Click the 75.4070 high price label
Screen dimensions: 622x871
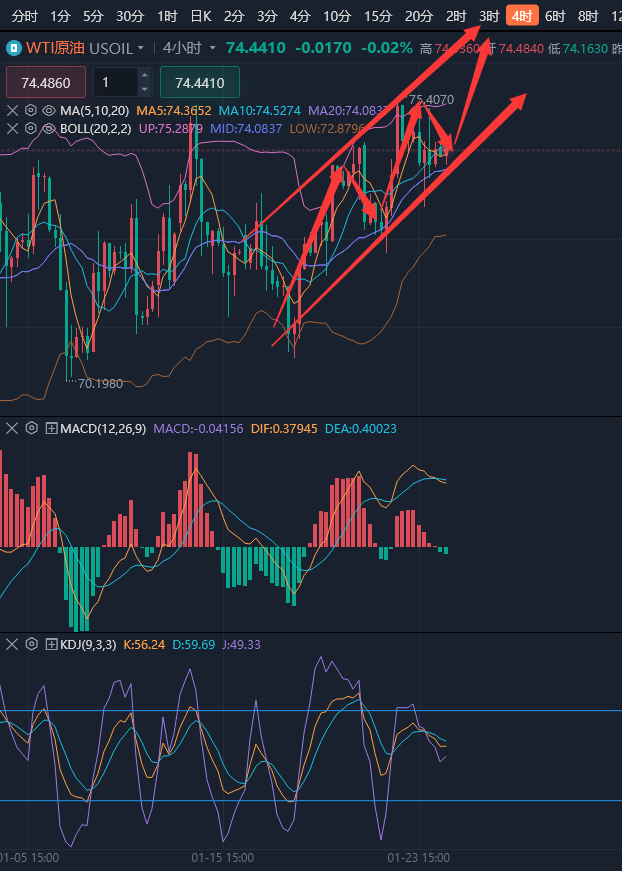click(x=432, y=99)
